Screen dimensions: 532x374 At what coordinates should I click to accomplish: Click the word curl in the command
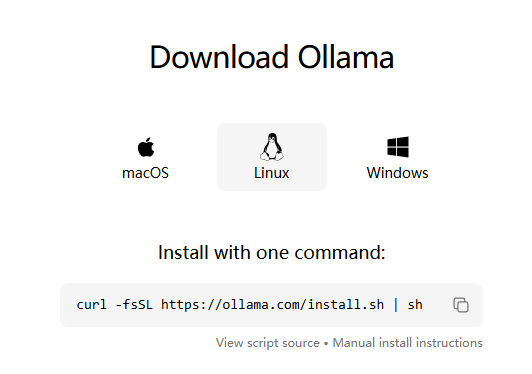pos(91,304)
